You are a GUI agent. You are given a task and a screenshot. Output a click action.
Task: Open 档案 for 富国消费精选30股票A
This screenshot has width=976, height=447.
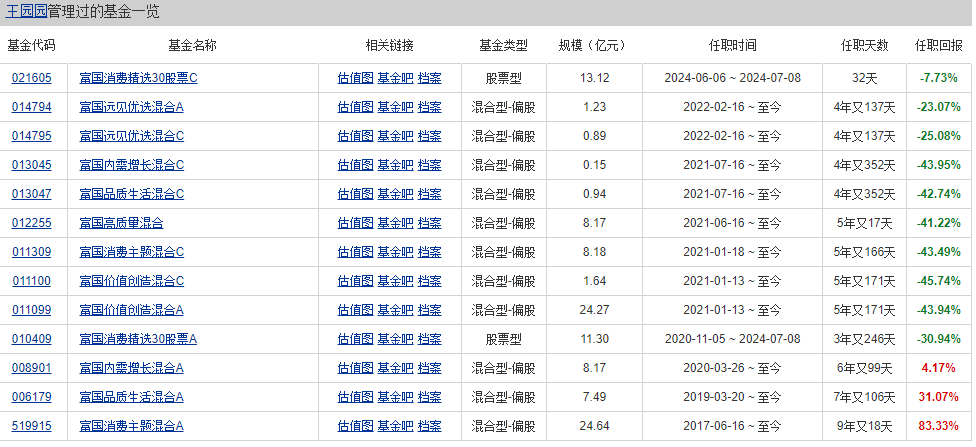point(429,339)
